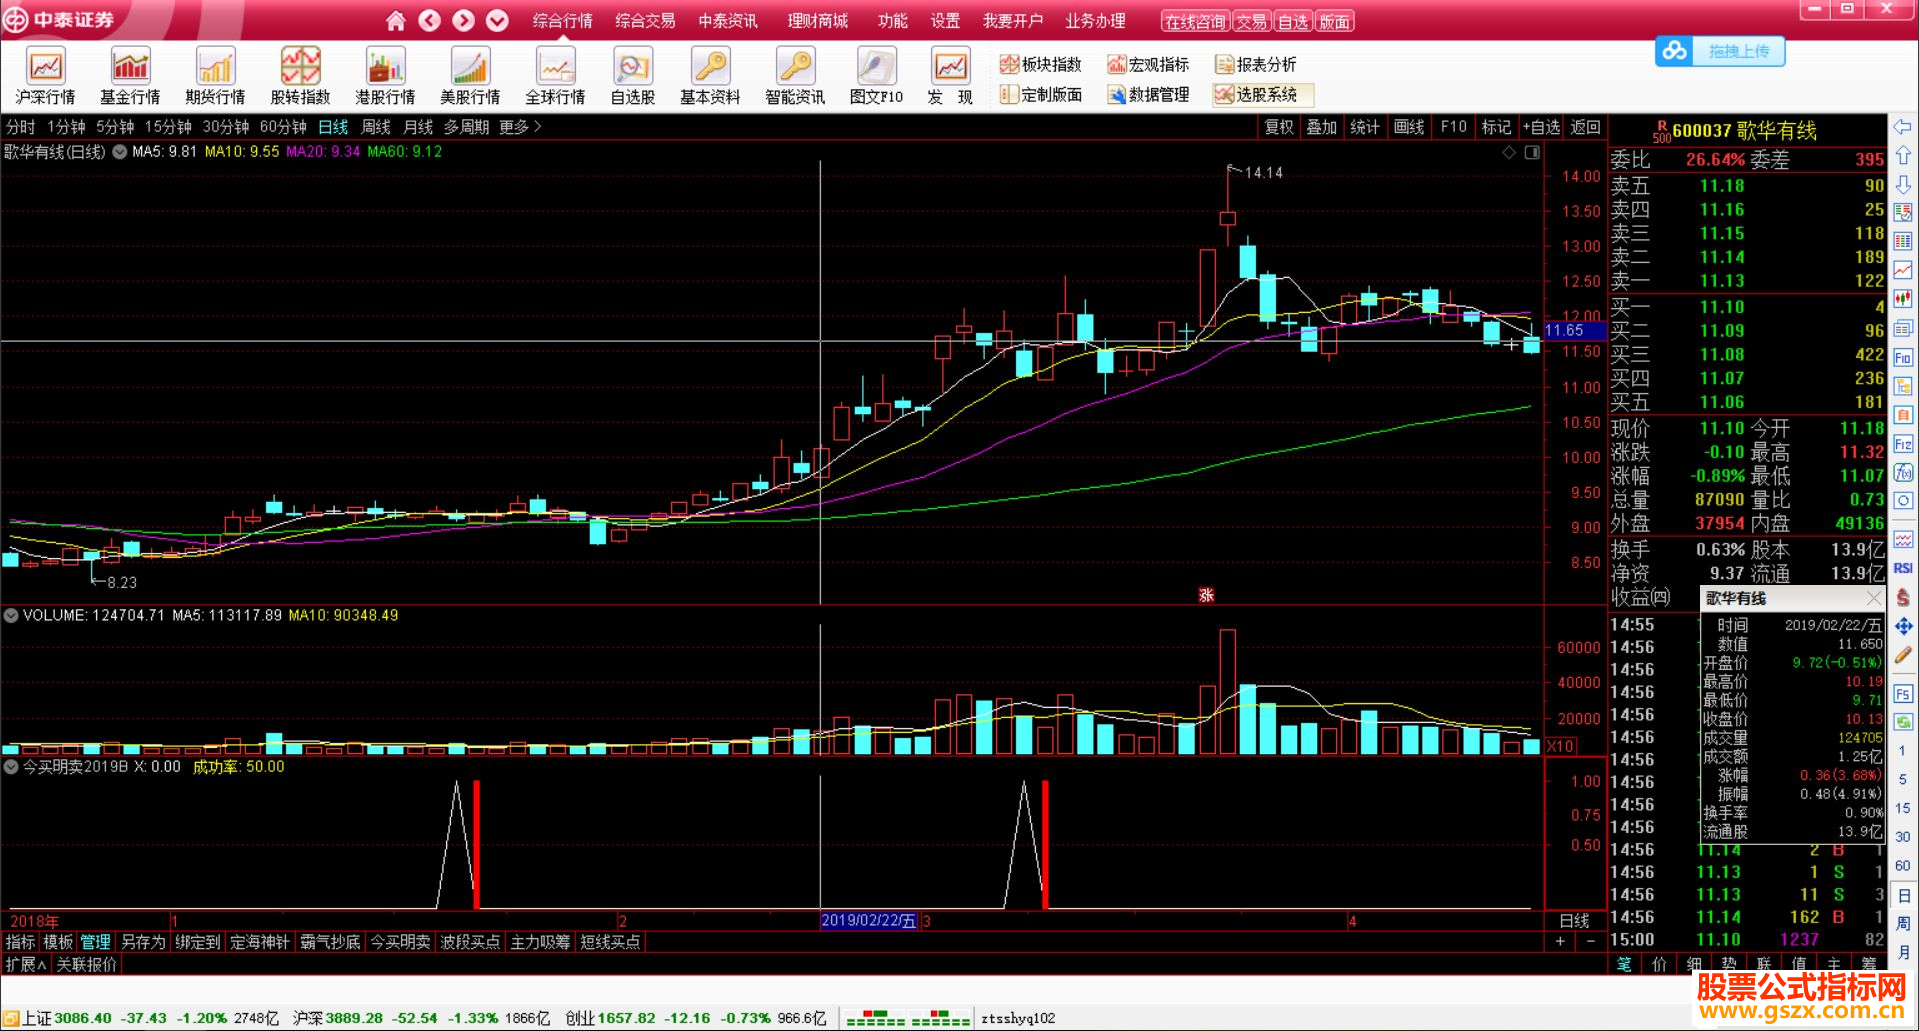
Task: Click the sidebar pencil drawing icon
Action: point(1903,655)
